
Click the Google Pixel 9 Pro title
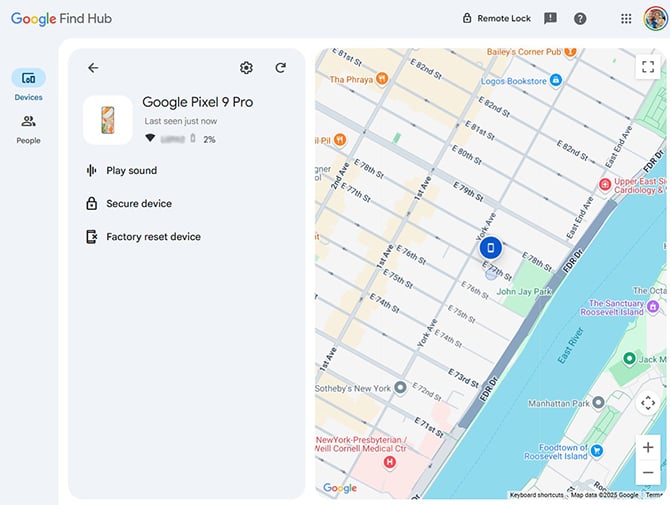point(197,102)
